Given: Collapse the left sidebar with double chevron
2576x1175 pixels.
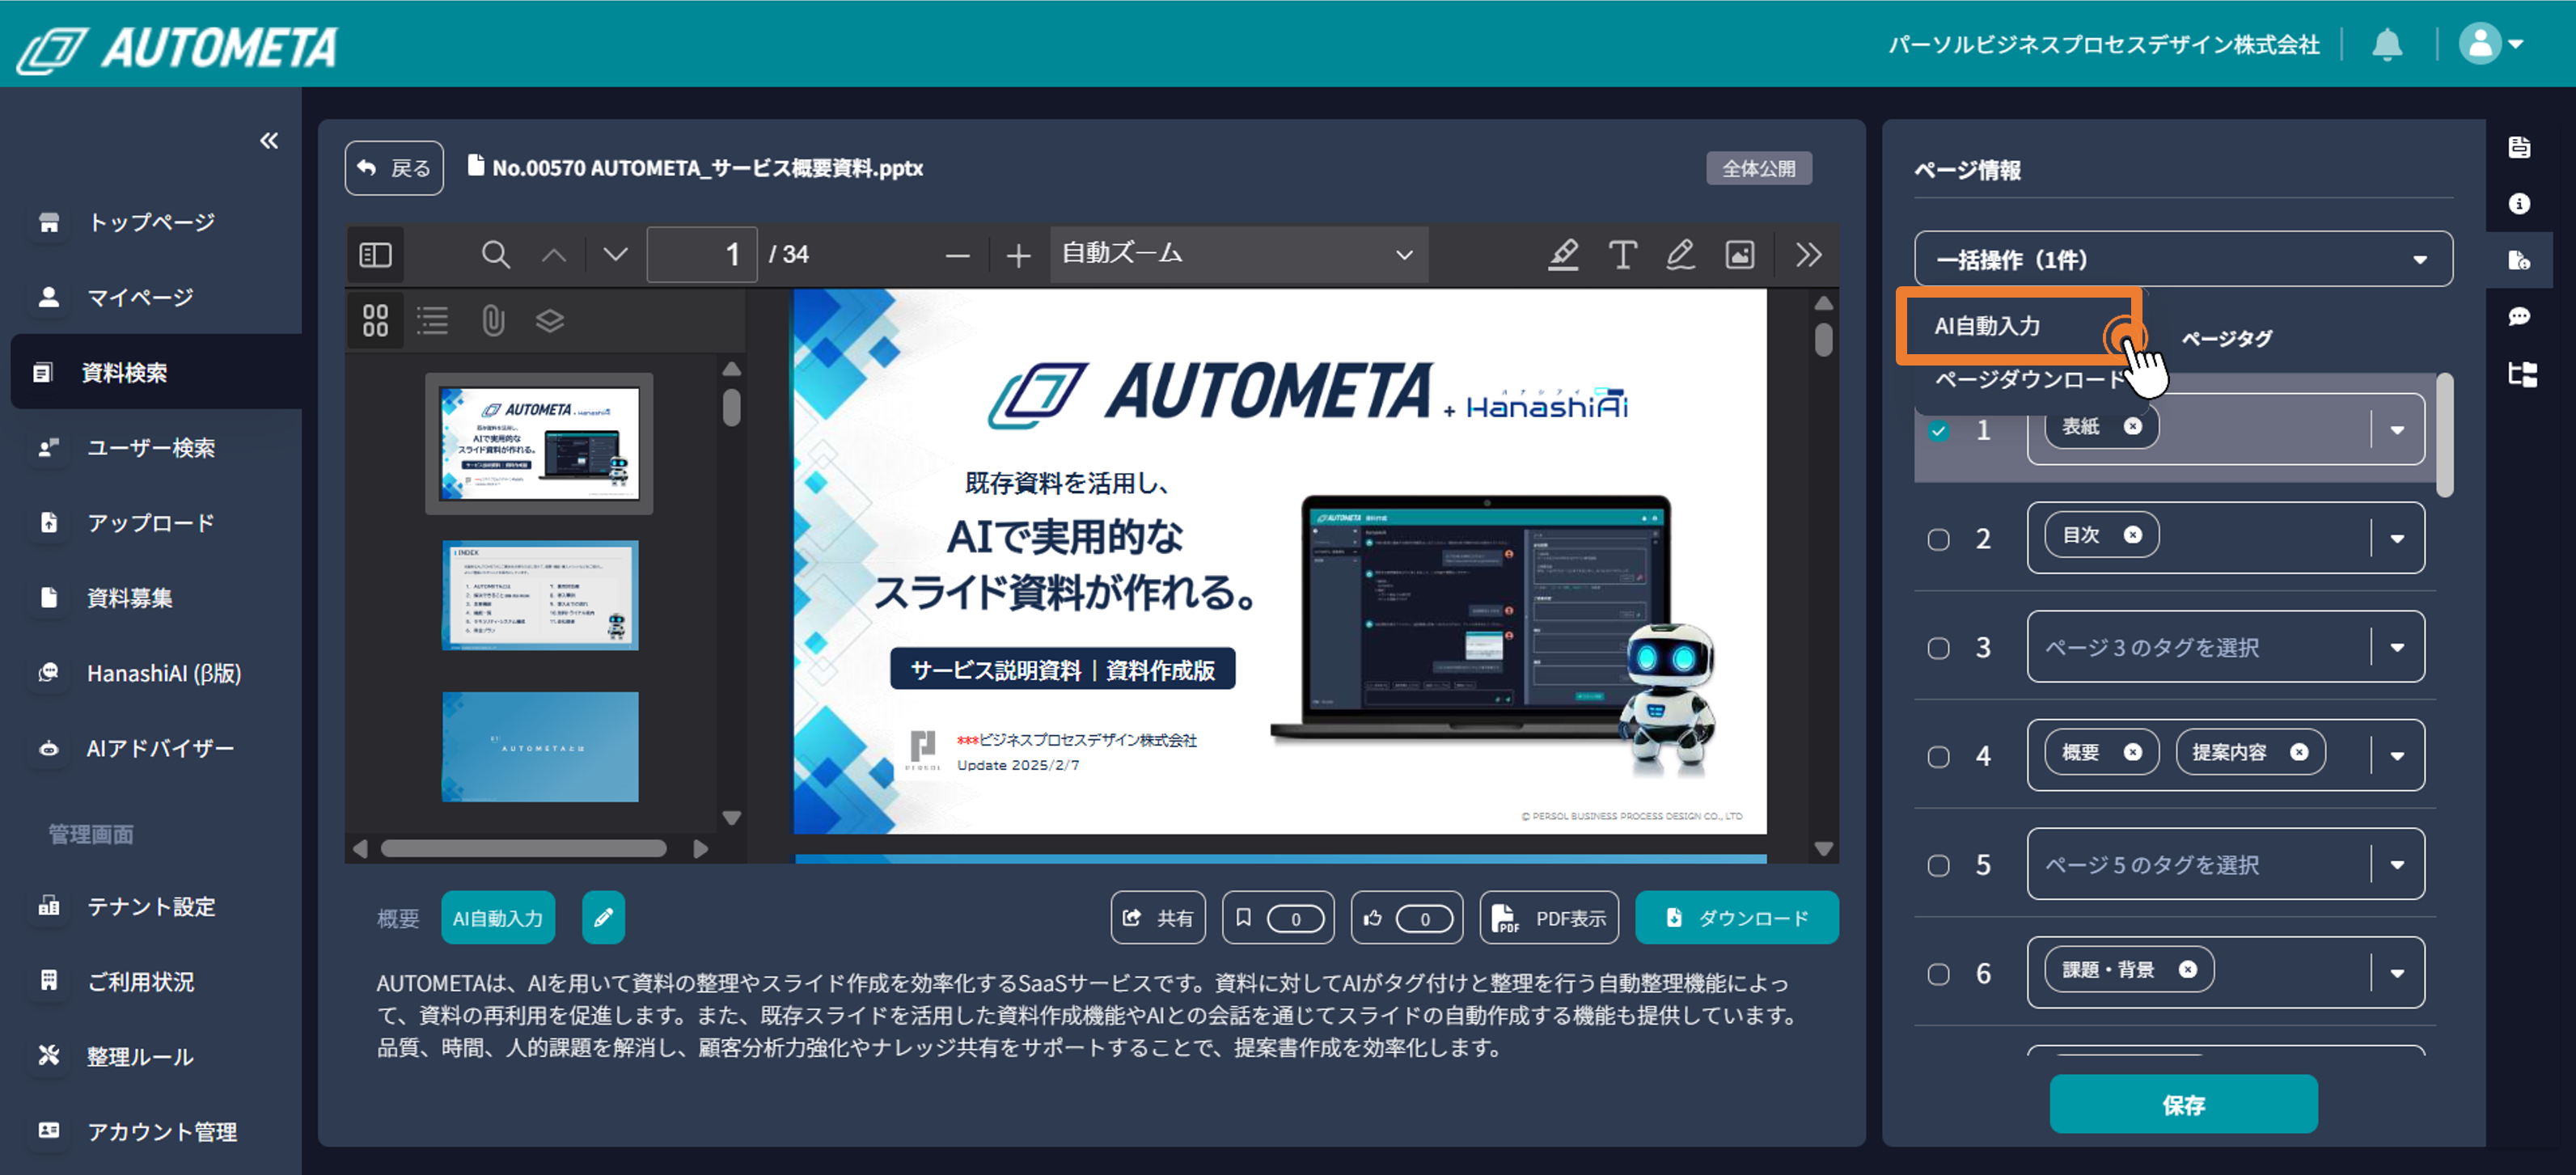Looking at the screenshot, I should point(269,141).
